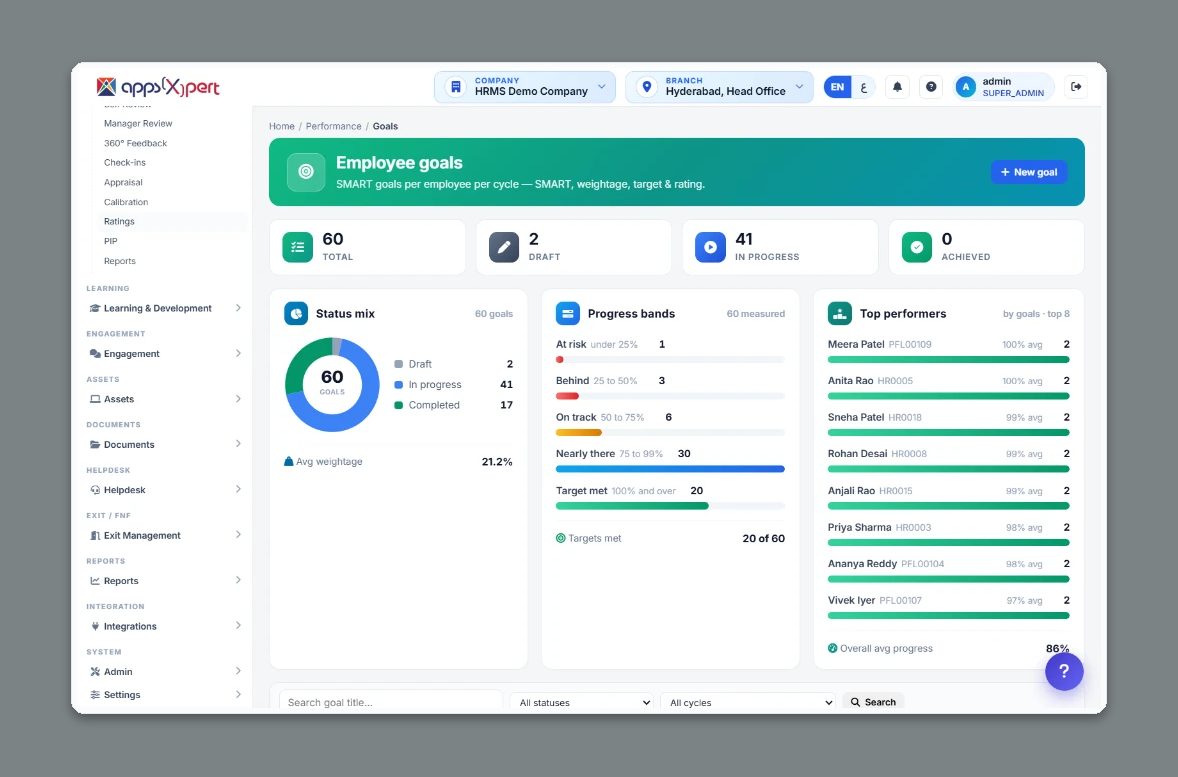
Task: Open the floating purple help button
Action: coord(1064,671)
